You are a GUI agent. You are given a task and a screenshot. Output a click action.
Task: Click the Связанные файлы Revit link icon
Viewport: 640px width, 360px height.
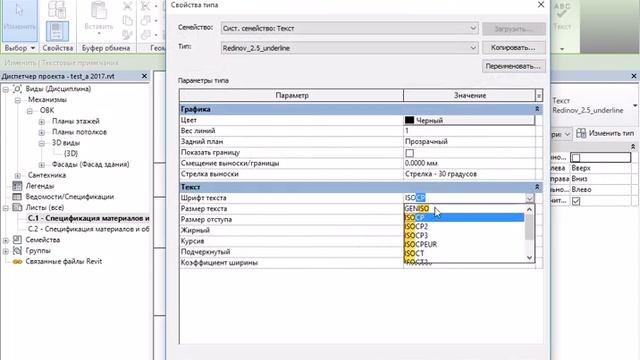tap(17, 262)
